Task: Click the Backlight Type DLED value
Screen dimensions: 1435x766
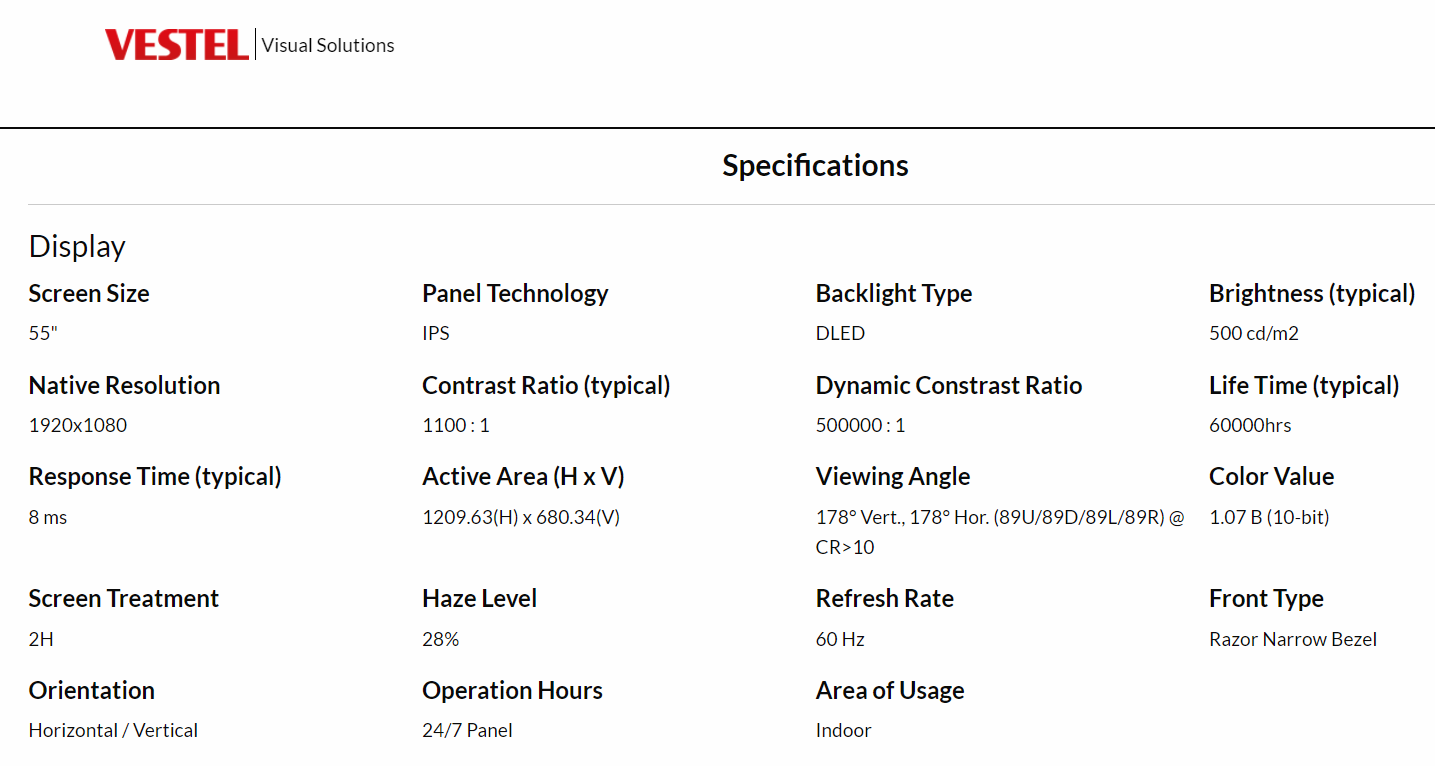Action: [x=840, y=333]
